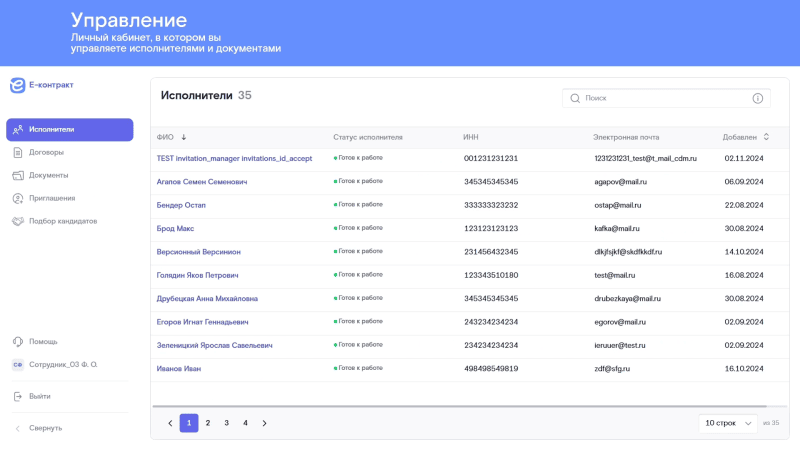Screen dimensions: 800x450
Task: Click the Подбор кандидатов handshake icon
Action: click(x=18, y=221)
